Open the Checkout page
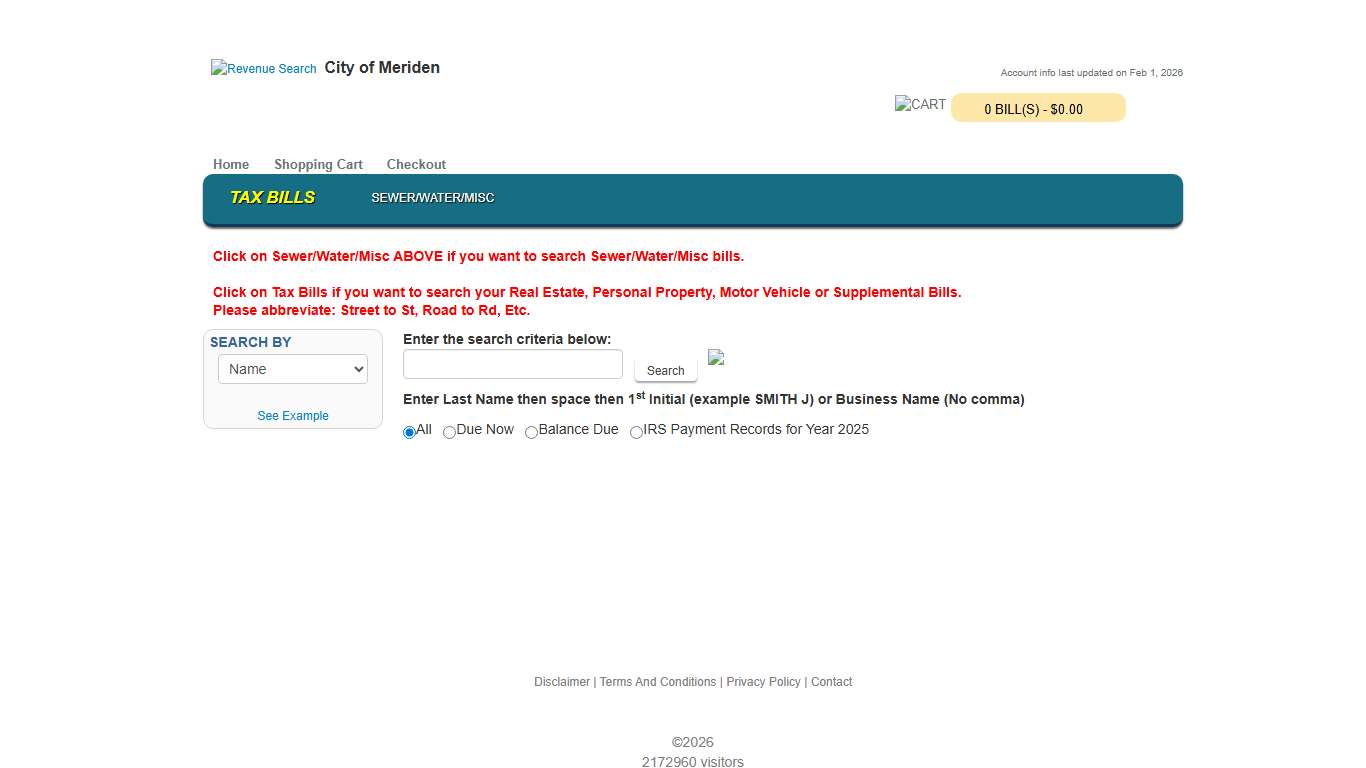The height and width of the screenshot is (768, 1366). click(416, 164)
